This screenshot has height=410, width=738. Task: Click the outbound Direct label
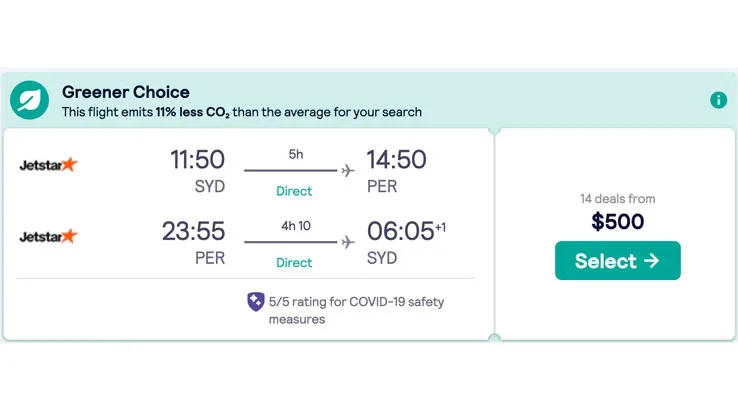pyautogui.click(x=294, y=191)
